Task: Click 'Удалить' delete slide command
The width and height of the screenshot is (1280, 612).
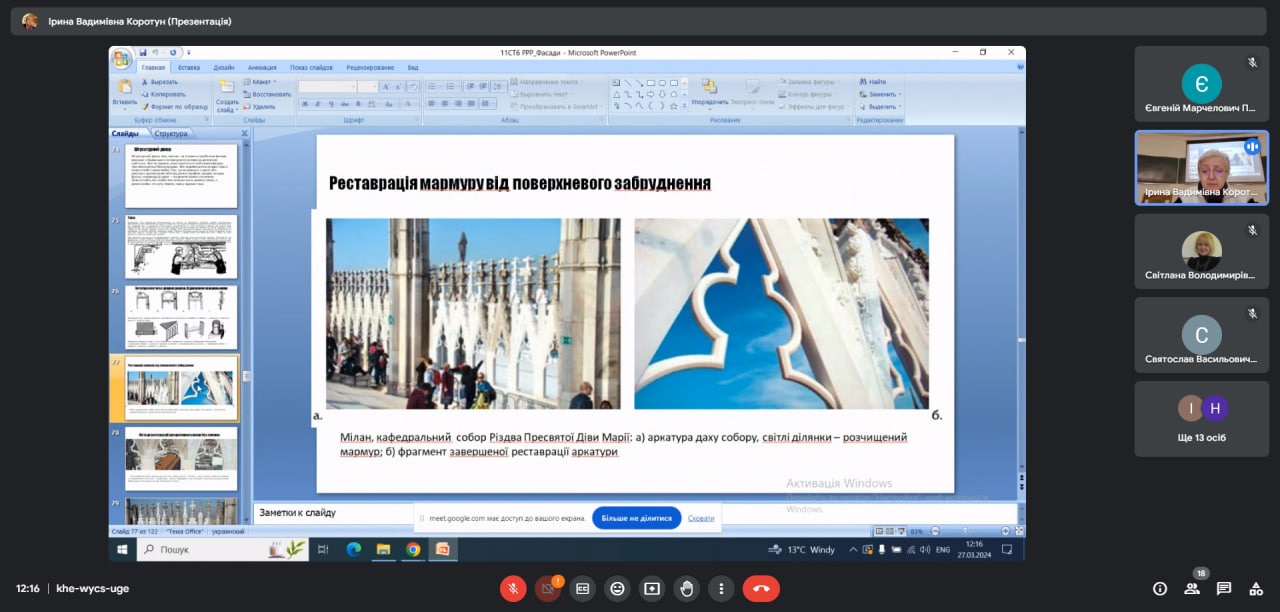Action: pos(260,106)
